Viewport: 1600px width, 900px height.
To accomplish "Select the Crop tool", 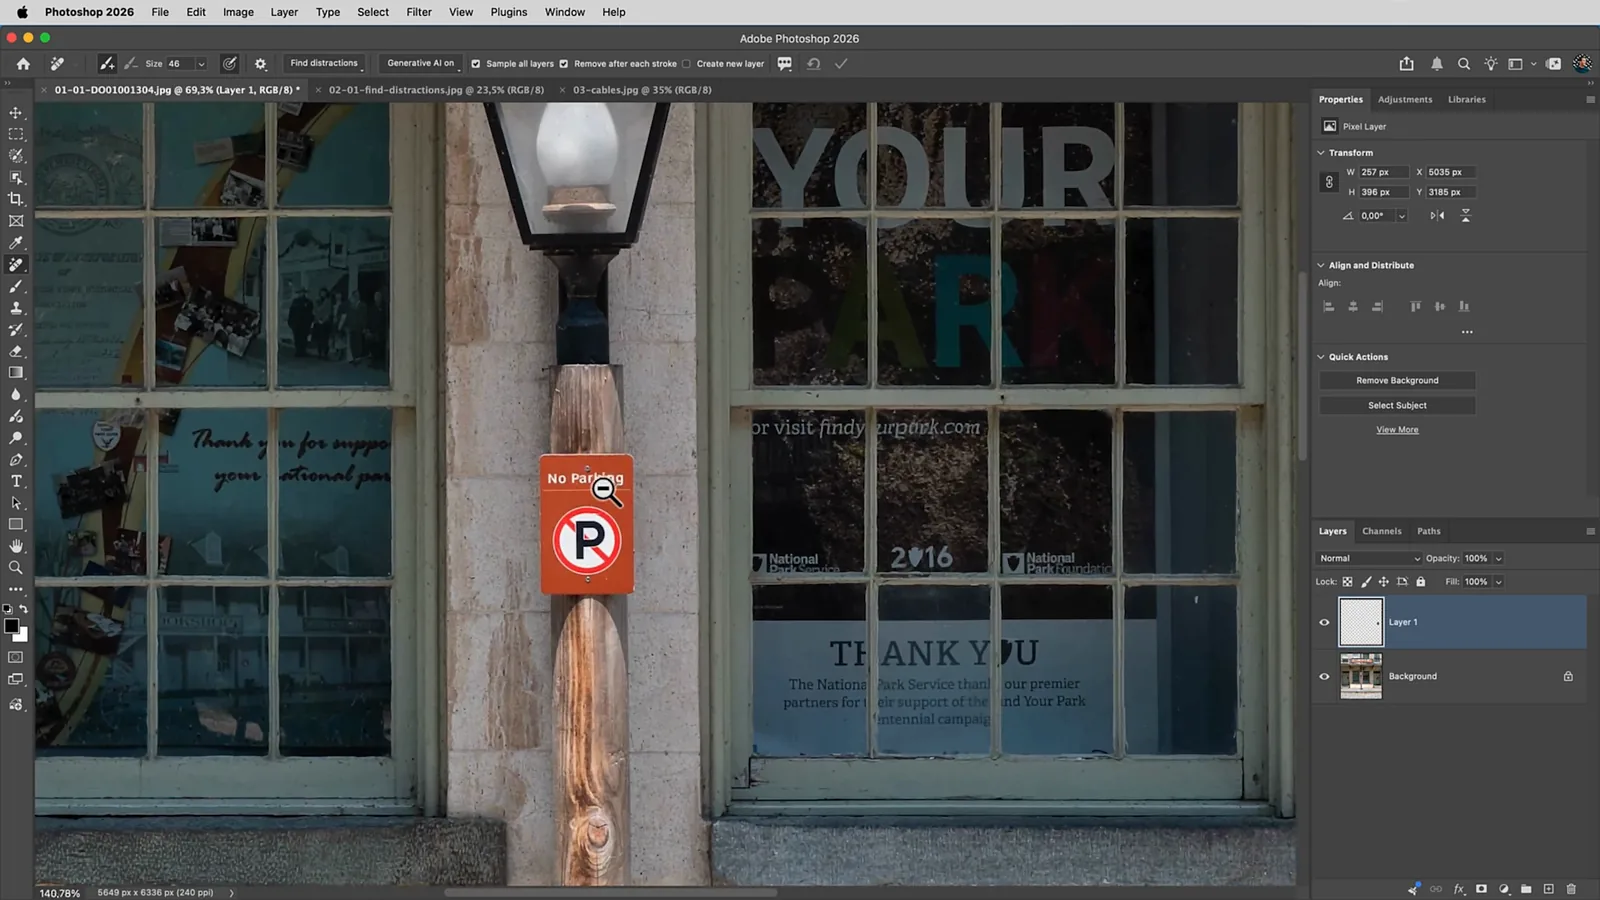I will point(16,199).
